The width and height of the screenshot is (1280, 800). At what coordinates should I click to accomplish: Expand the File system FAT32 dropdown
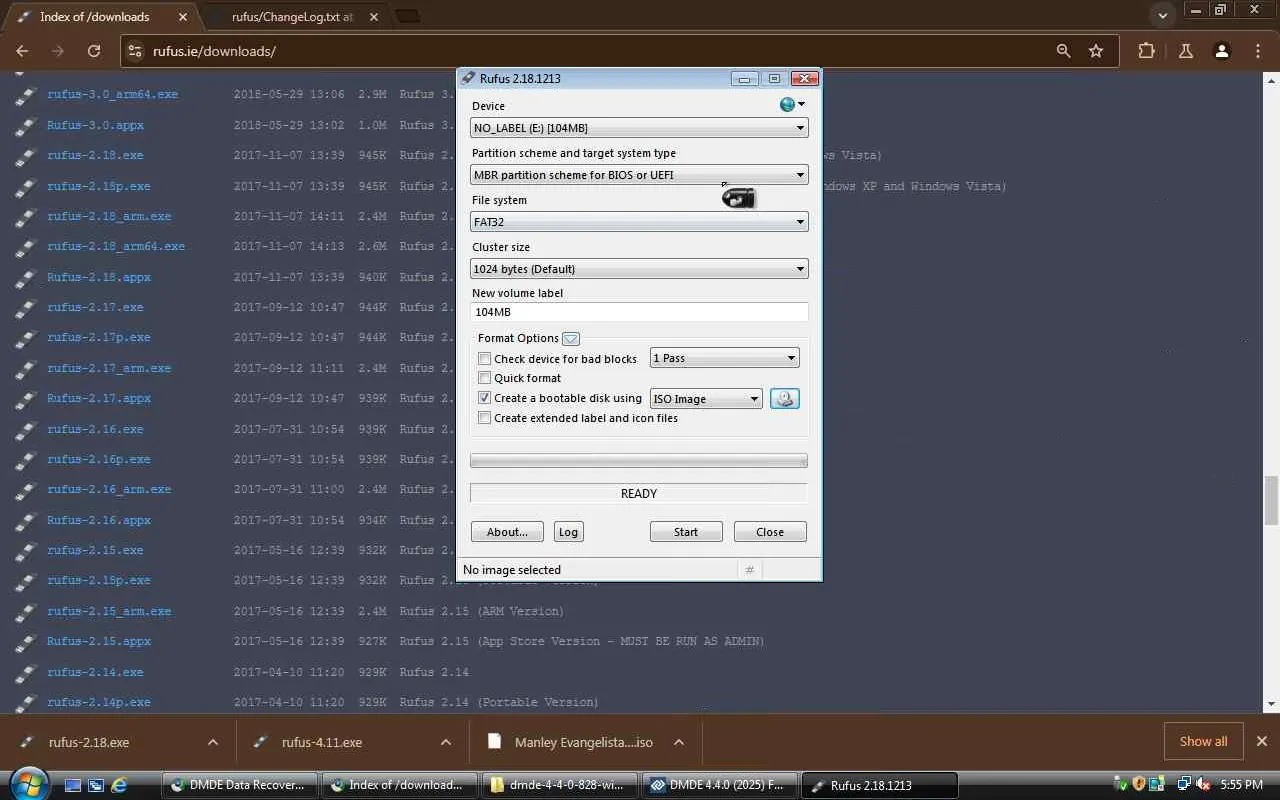tap(639, 222)
